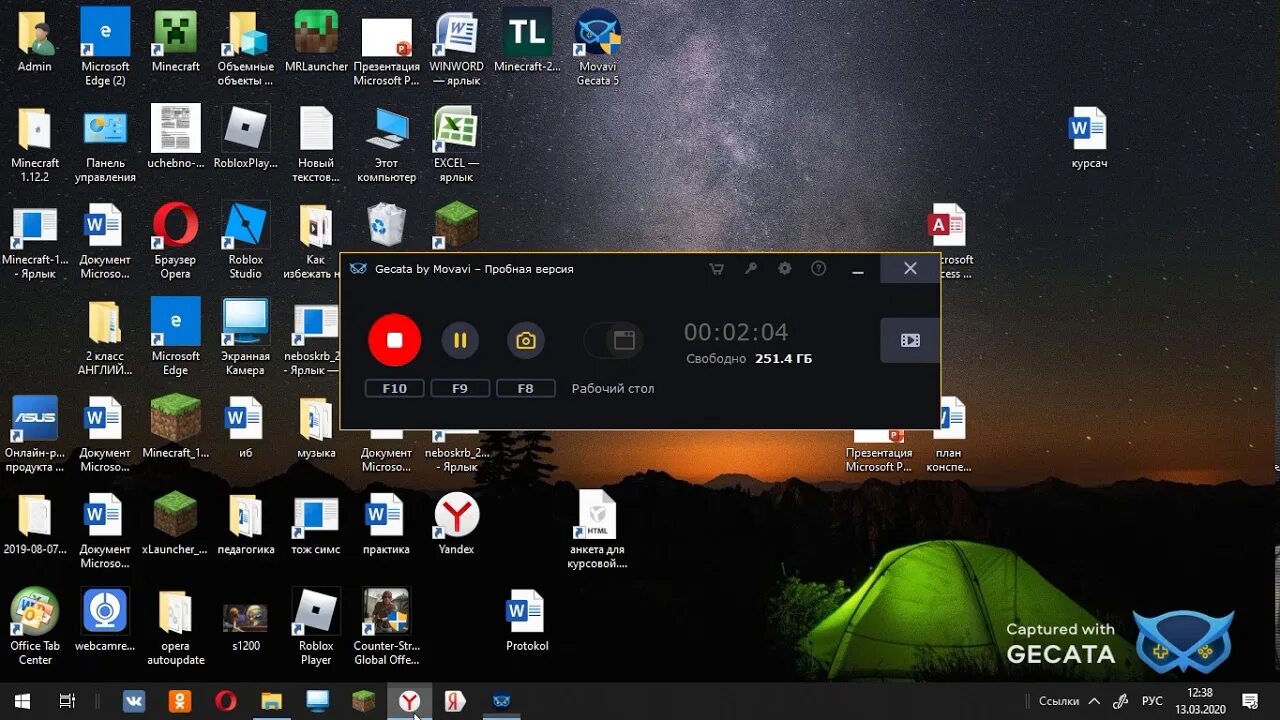Select the Minecraft-2 TL launcher icon
Viewport: 1280px width, 720px height.
(527, 41)
